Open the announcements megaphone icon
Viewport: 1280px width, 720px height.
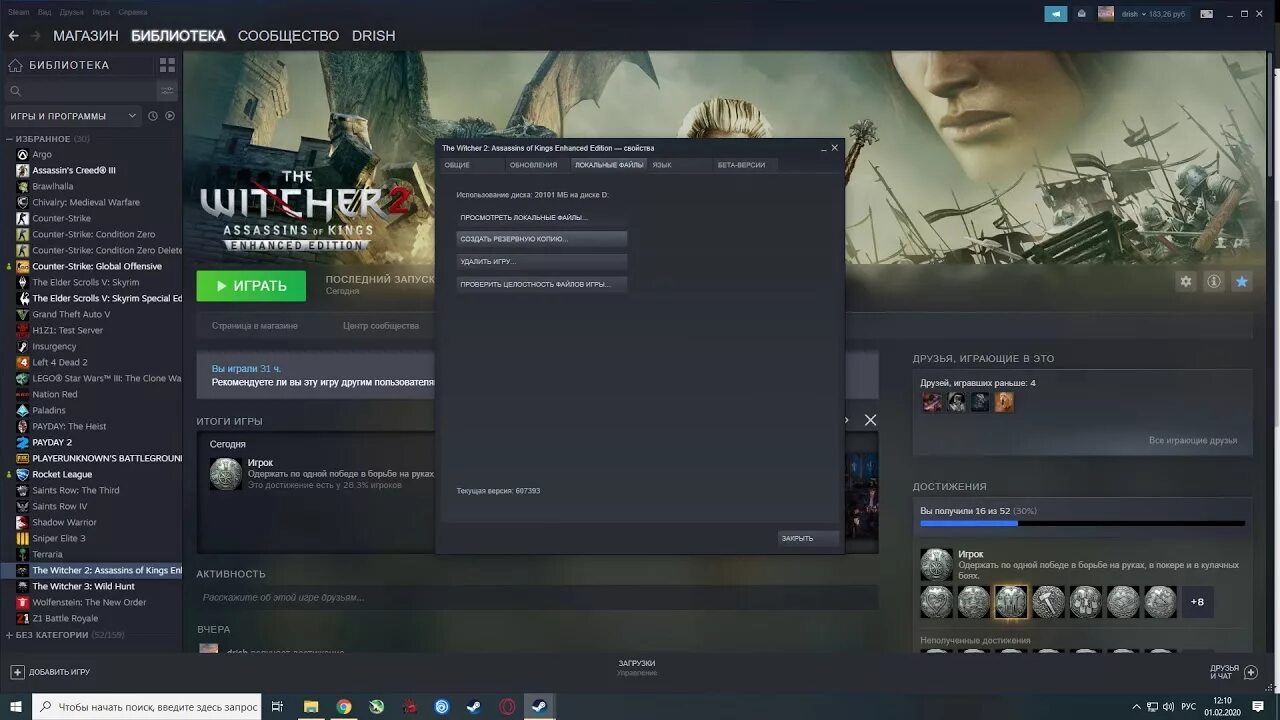pyautogui.click(x=1056, y=14)
